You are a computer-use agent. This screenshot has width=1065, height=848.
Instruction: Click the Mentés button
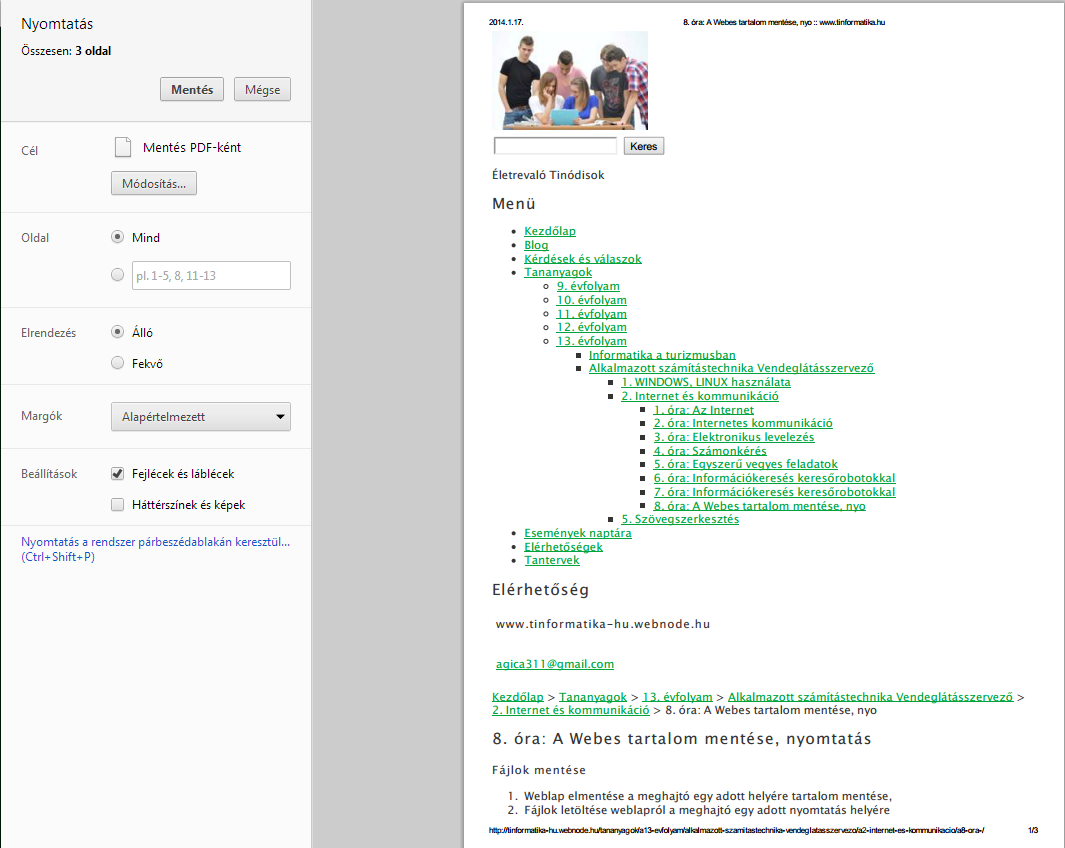(x=192, y=89)
